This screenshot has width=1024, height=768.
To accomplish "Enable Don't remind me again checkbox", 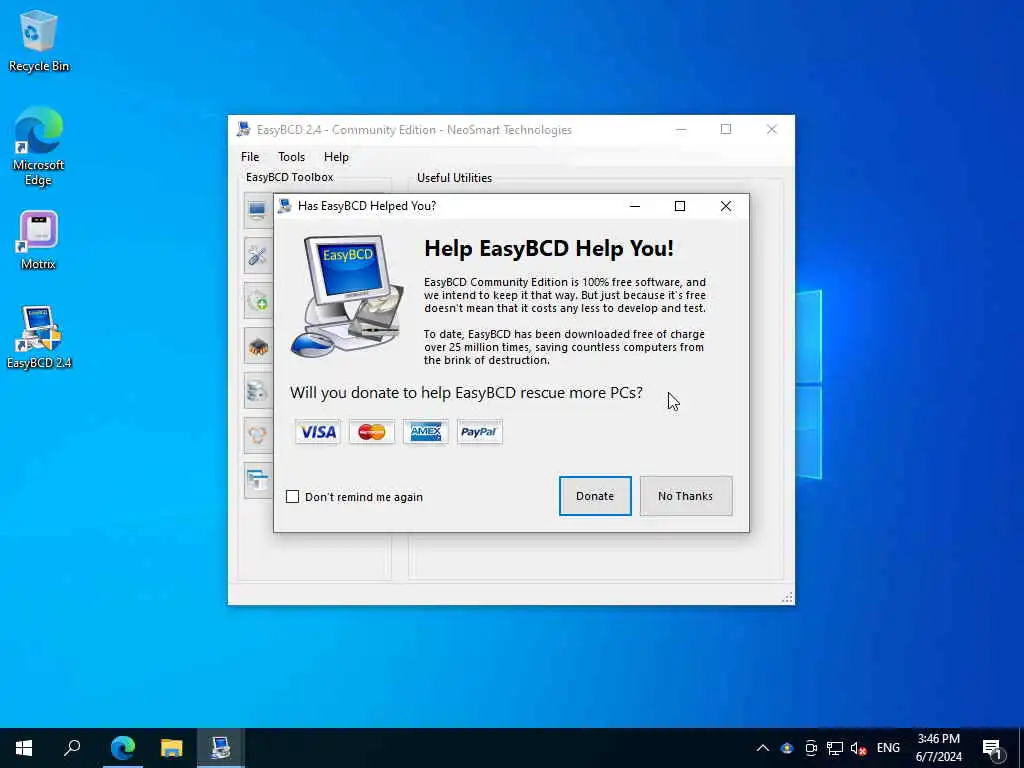I will coord(293,497).
